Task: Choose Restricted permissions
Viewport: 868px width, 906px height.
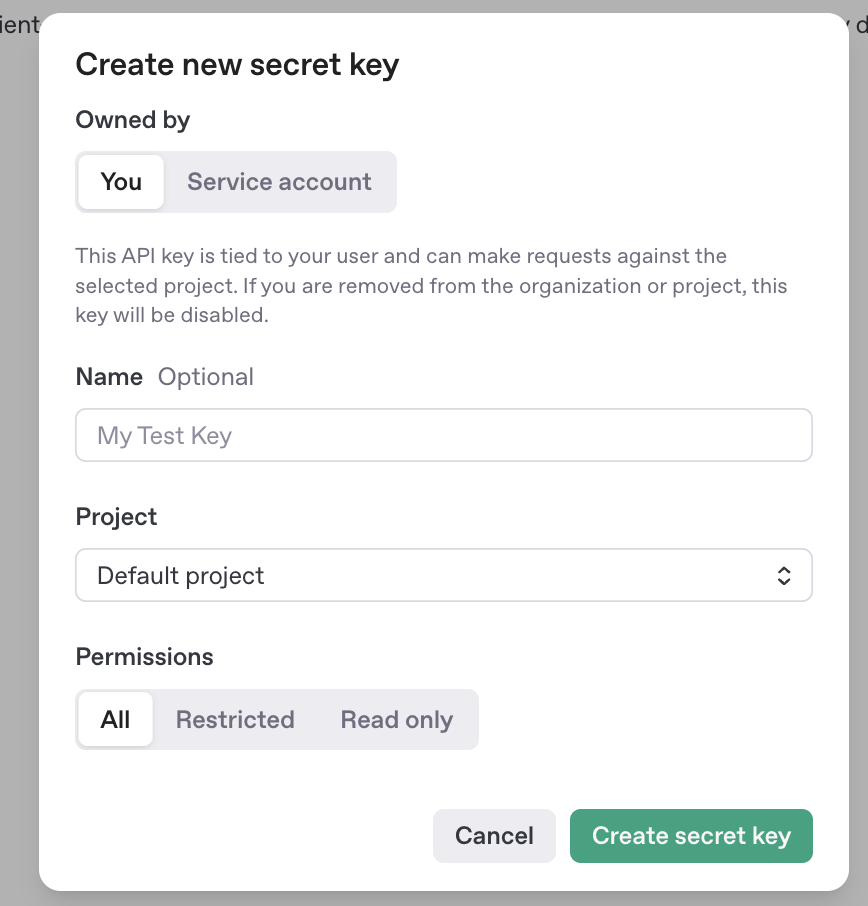Action: coord(235,720)
